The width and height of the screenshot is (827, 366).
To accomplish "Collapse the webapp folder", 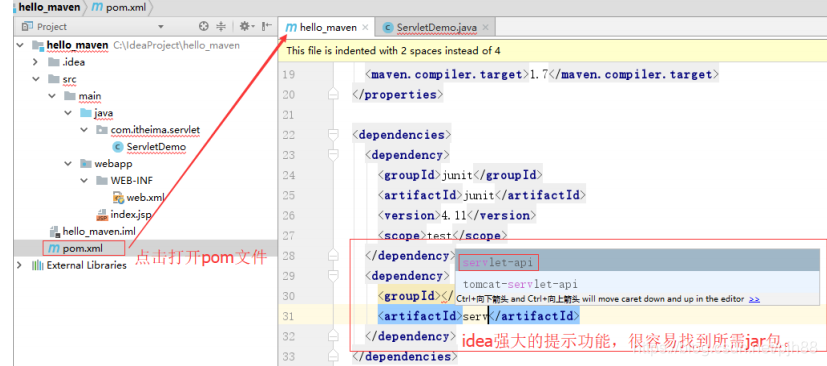I will point(68,164).
